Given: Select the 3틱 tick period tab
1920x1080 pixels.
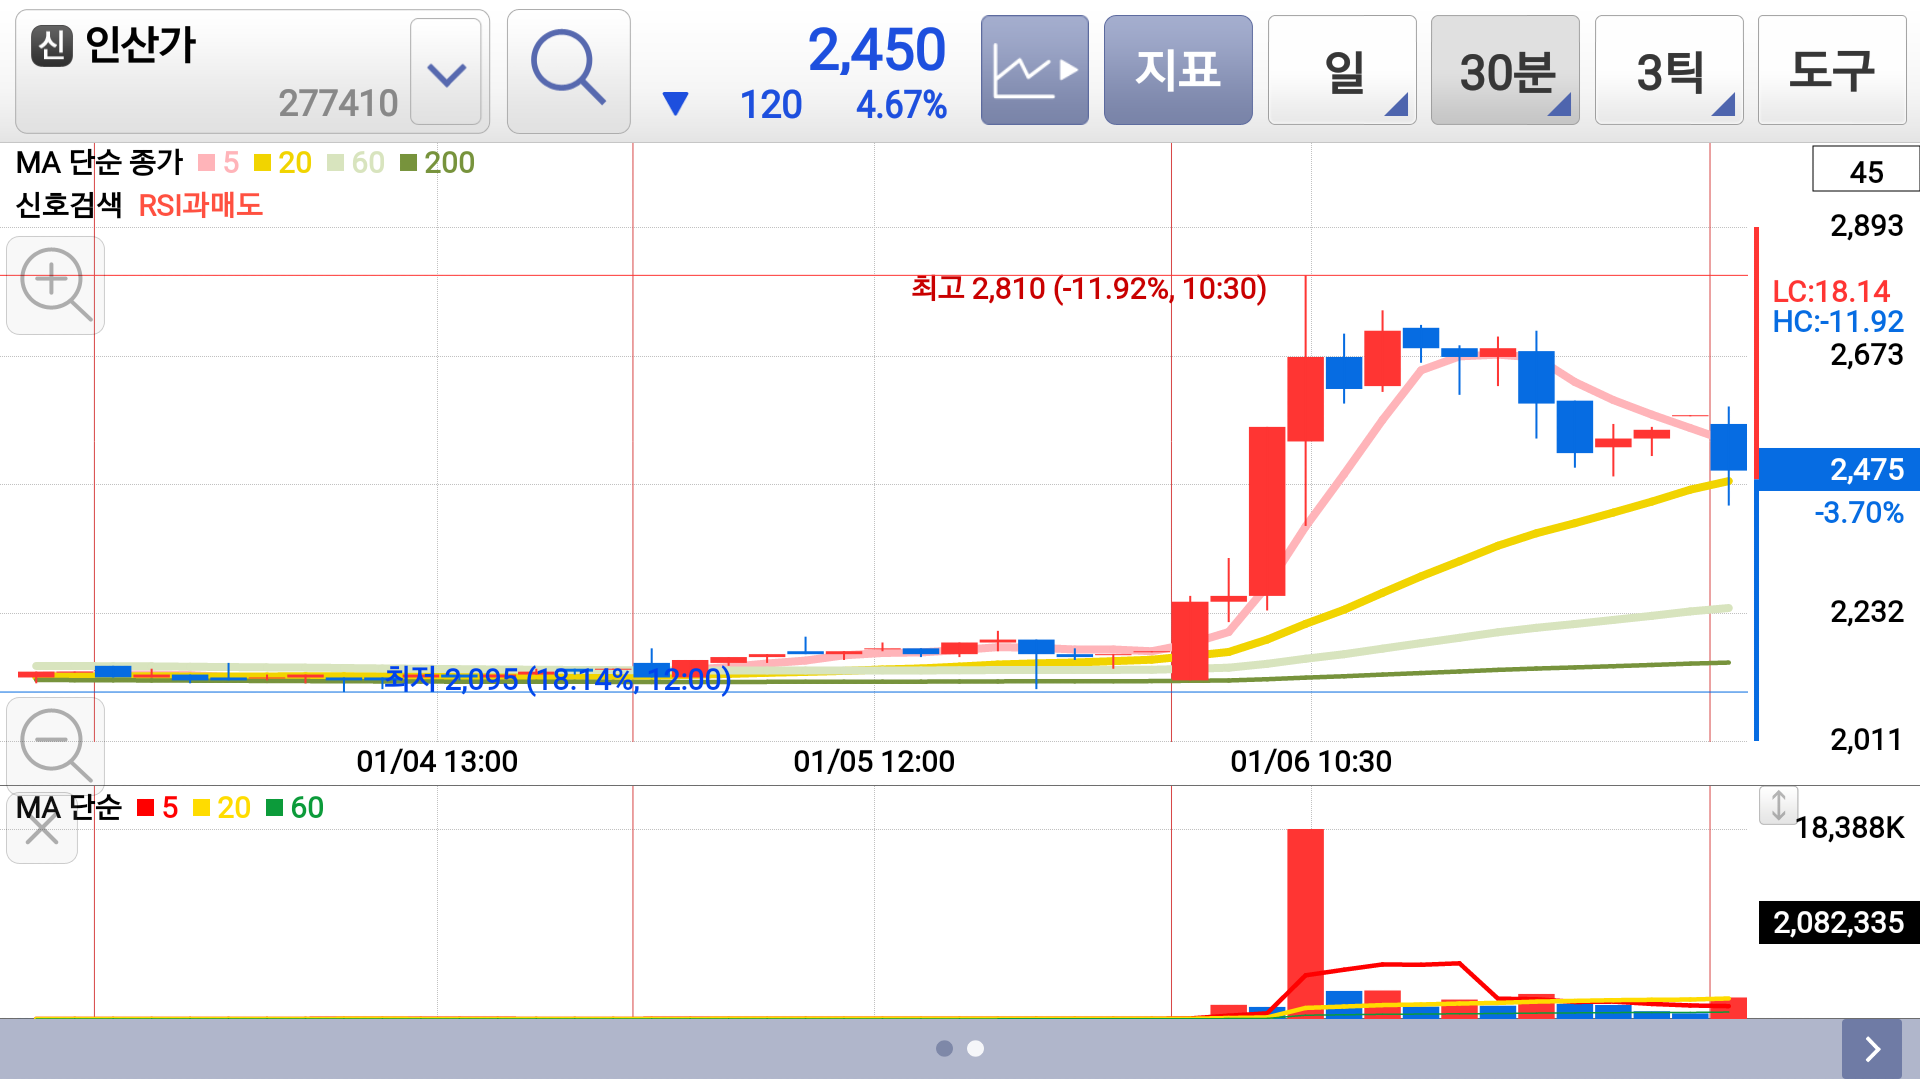Looking at the screenshot, I should click(x=1669, y=70).
